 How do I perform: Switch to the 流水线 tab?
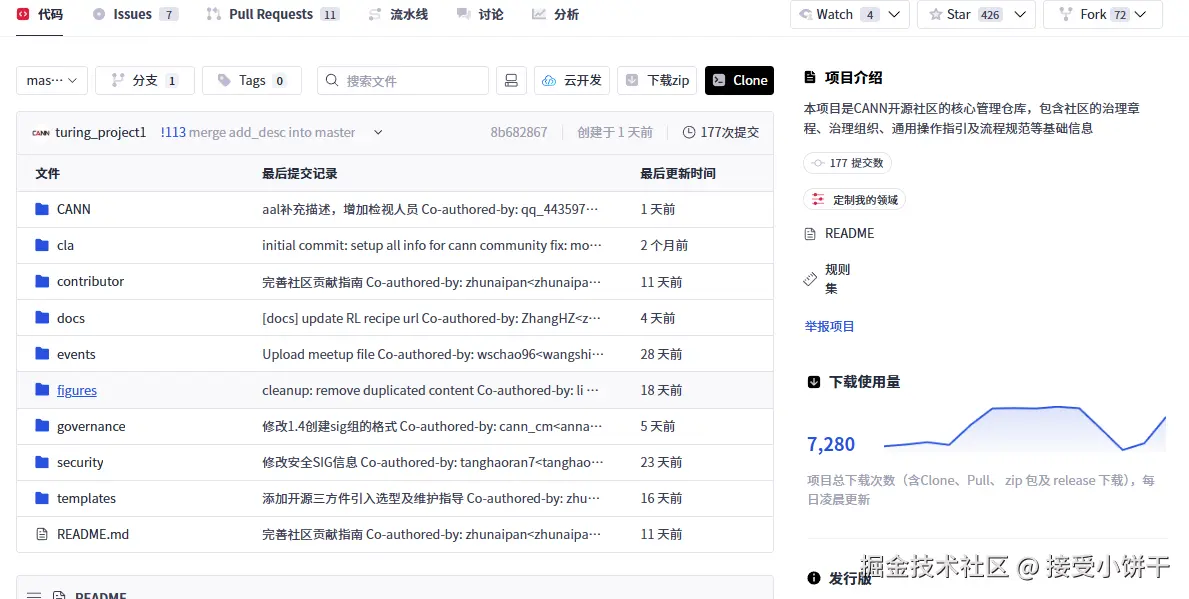(398, 14)
